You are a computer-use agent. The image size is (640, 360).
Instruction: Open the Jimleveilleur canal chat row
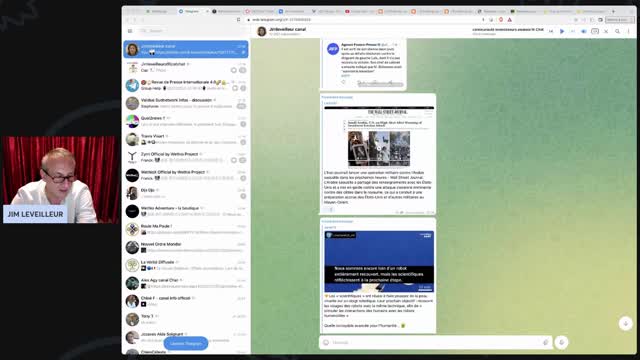click(x=186, y=49)
